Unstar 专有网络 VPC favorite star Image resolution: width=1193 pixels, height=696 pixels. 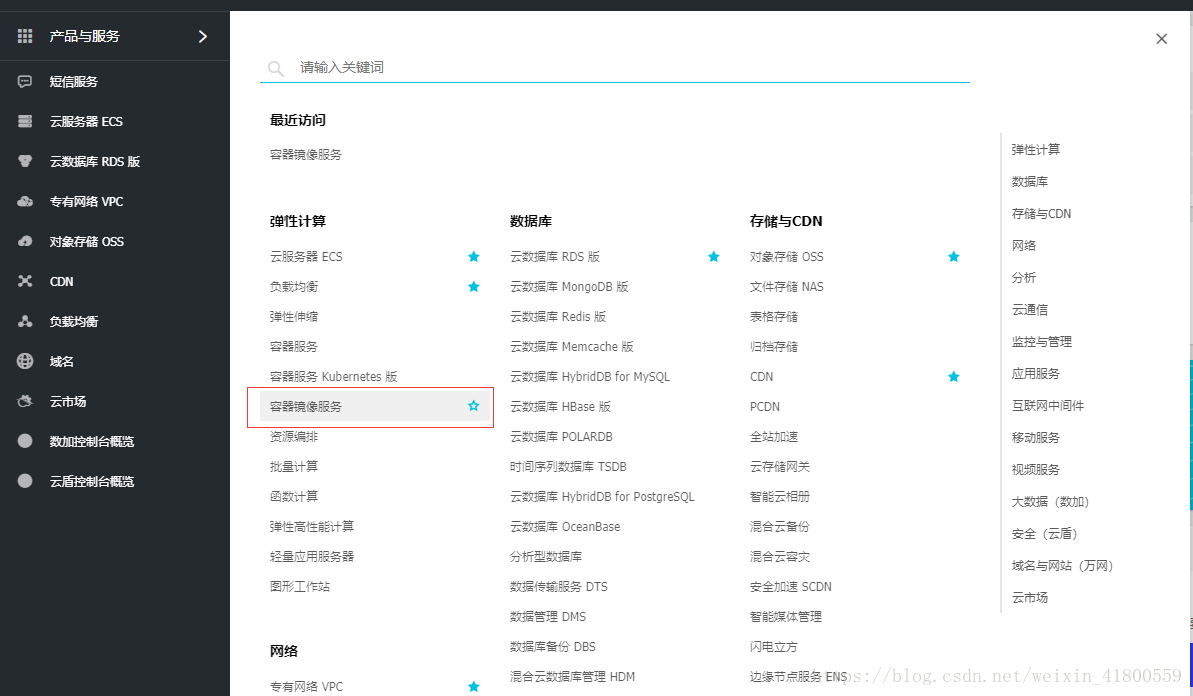point(473,686)
